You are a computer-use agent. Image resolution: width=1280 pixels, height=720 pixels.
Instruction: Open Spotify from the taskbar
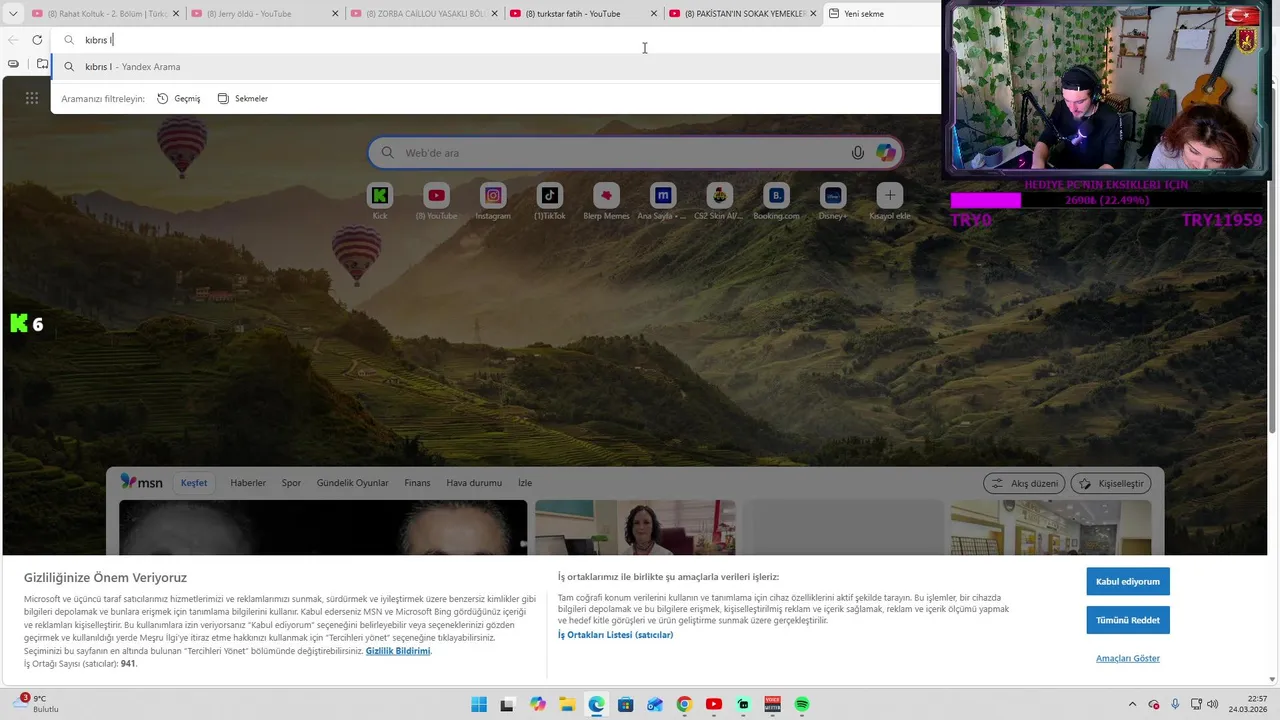click(x=802, y=704)
